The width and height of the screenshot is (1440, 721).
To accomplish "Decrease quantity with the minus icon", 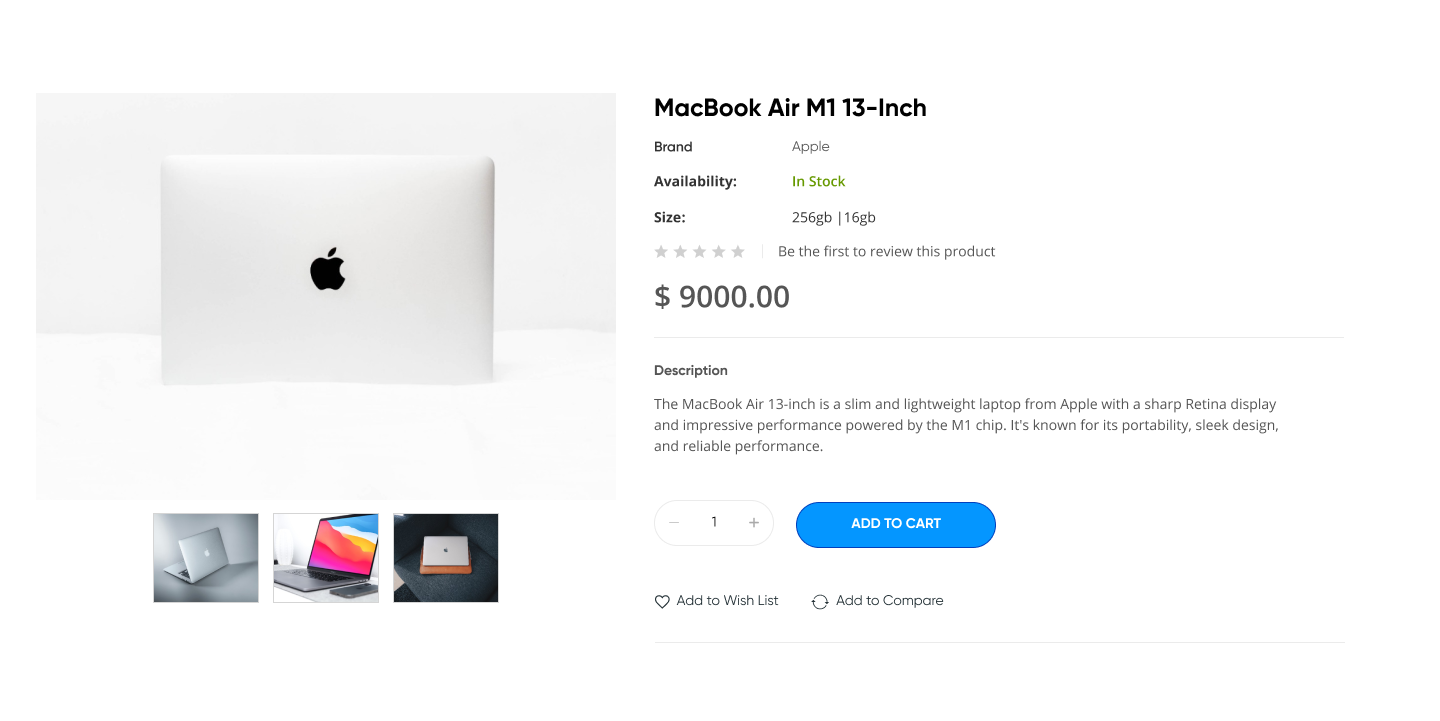I will tap(674, 523).
